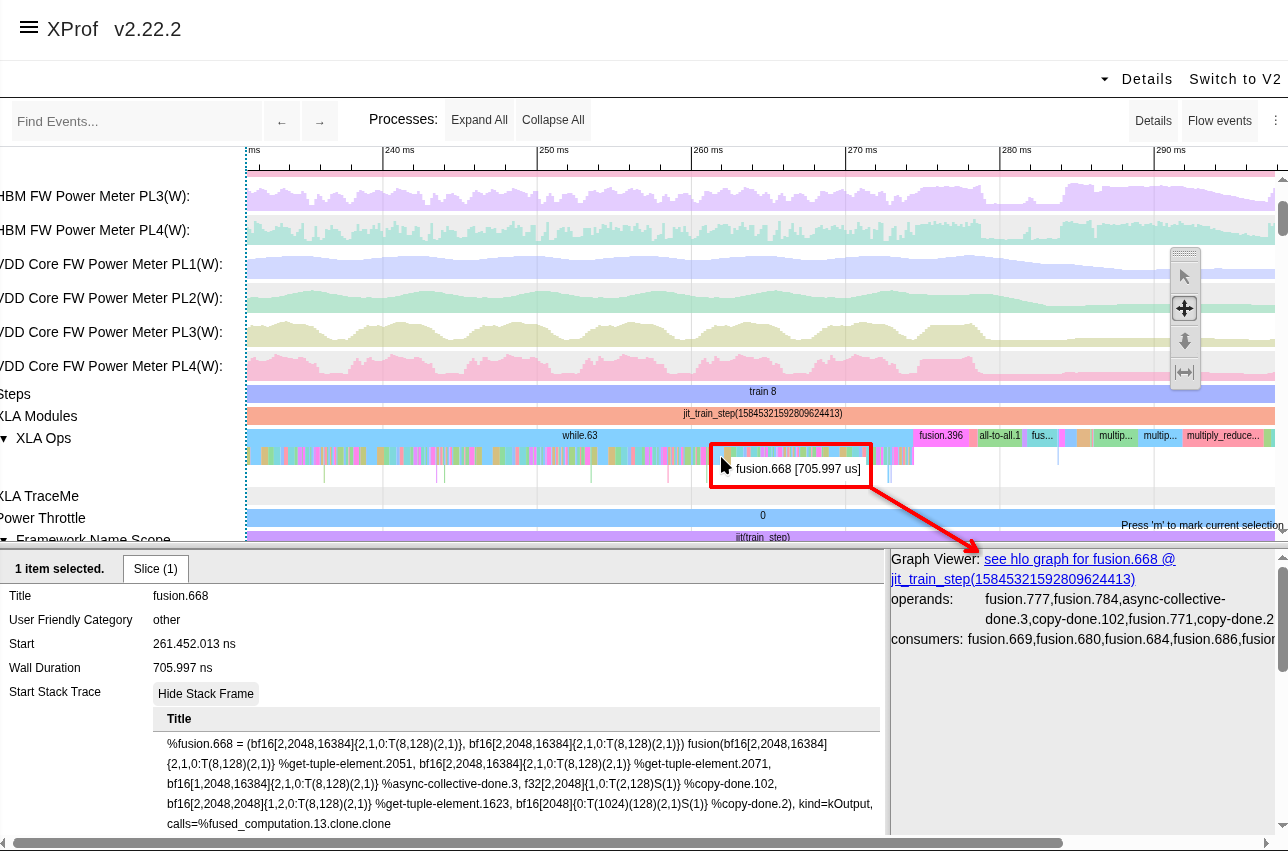Click the XProf title text

pos(72,29)
